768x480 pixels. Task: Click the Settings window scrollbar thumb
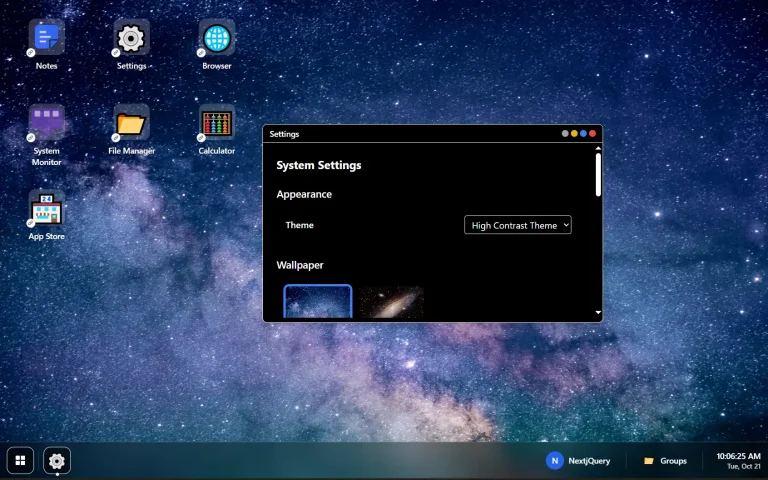click(x=598, y=175)
